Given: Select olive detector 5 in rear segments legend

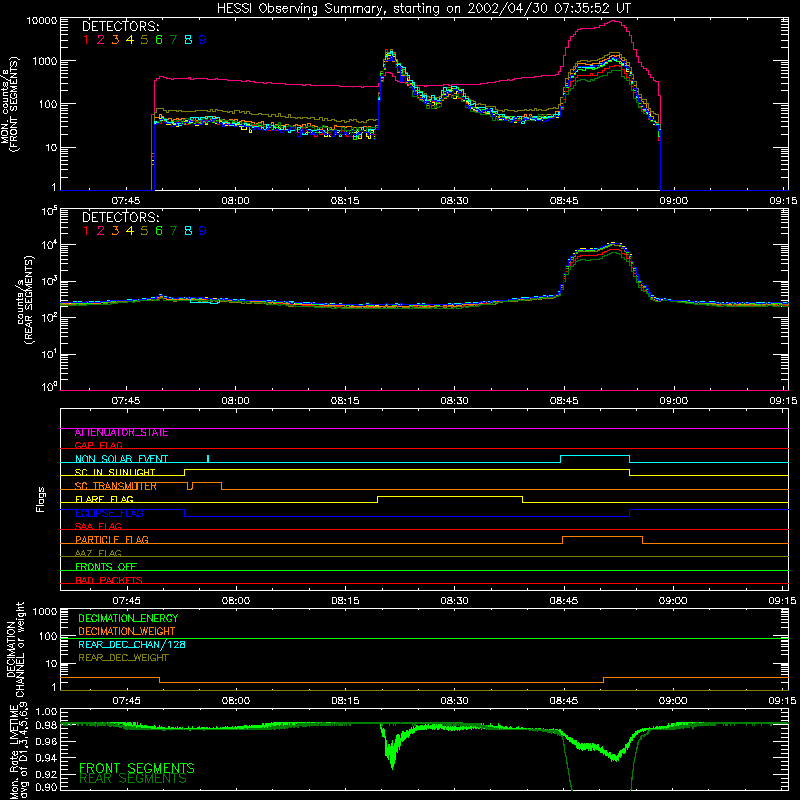Looking at the screenshot, I should pyautogui.click(x=144, y=231).
